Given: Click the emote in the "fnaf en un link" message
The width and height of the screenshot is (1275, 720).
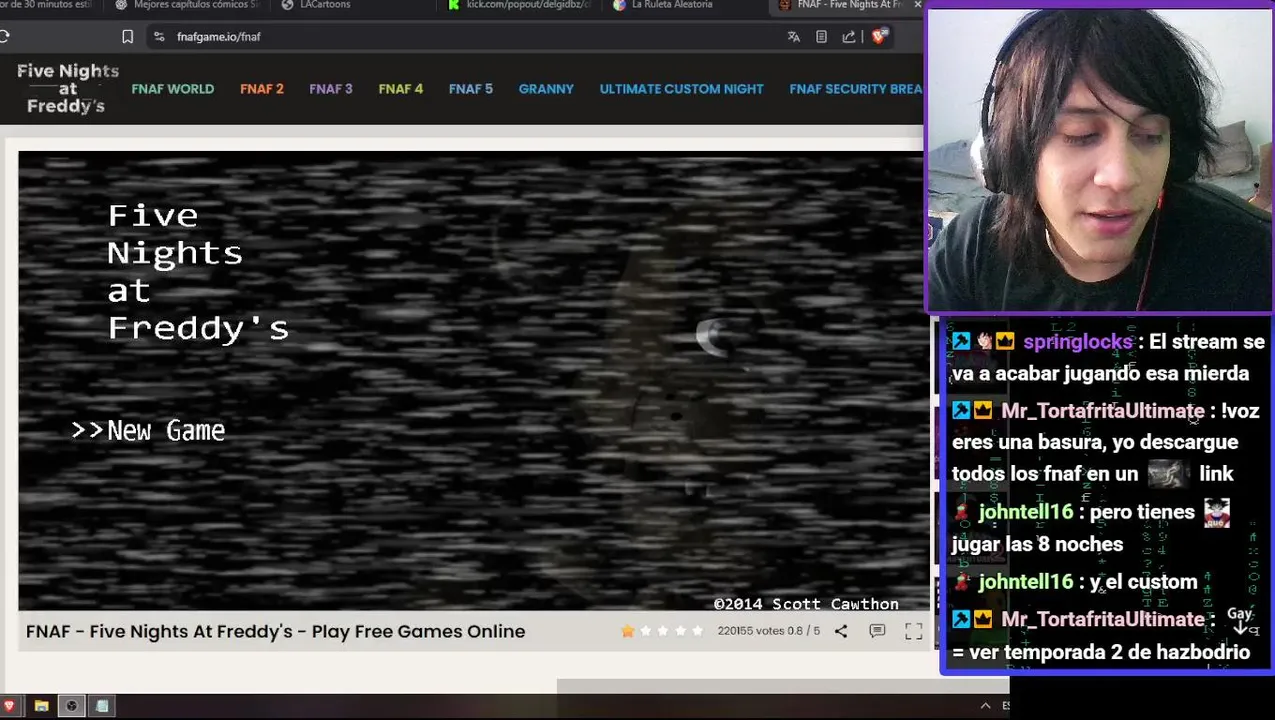Looking at the screenshot, I should [1168, 473].
